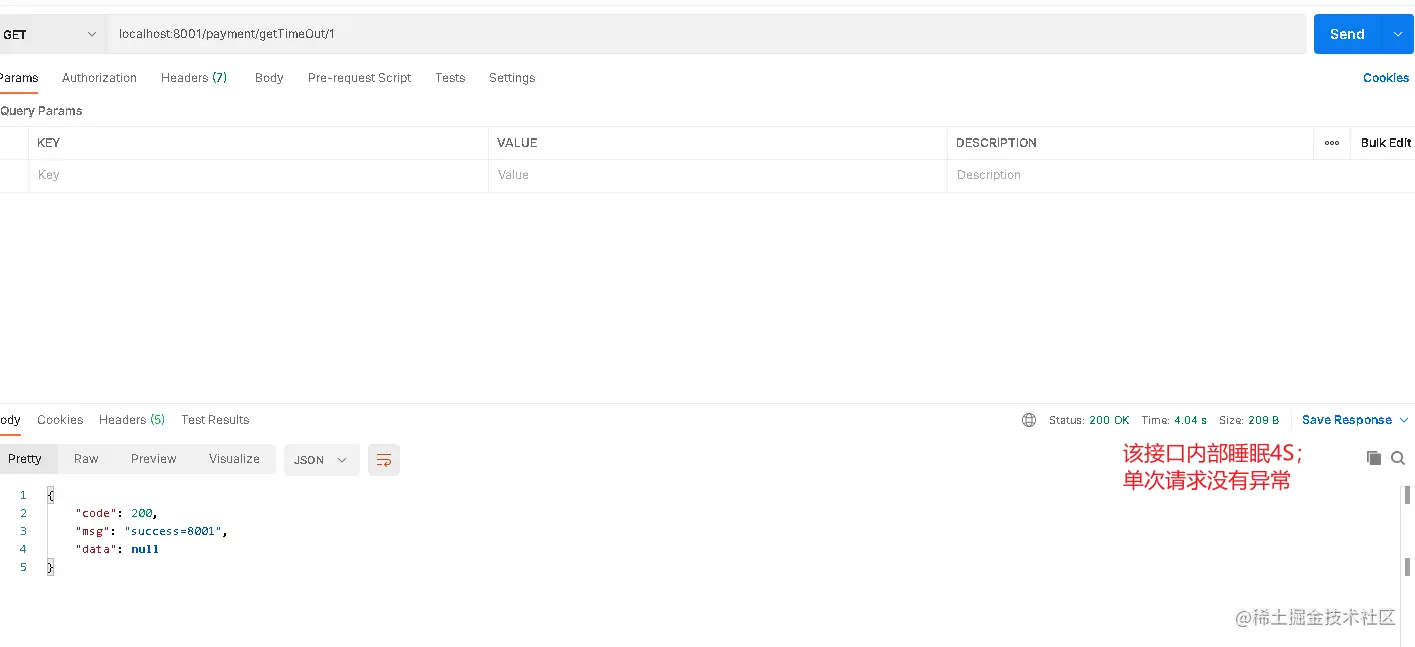The image size is (1415, 647).
Task: Click the Key input cell
Action: [258, 175]
